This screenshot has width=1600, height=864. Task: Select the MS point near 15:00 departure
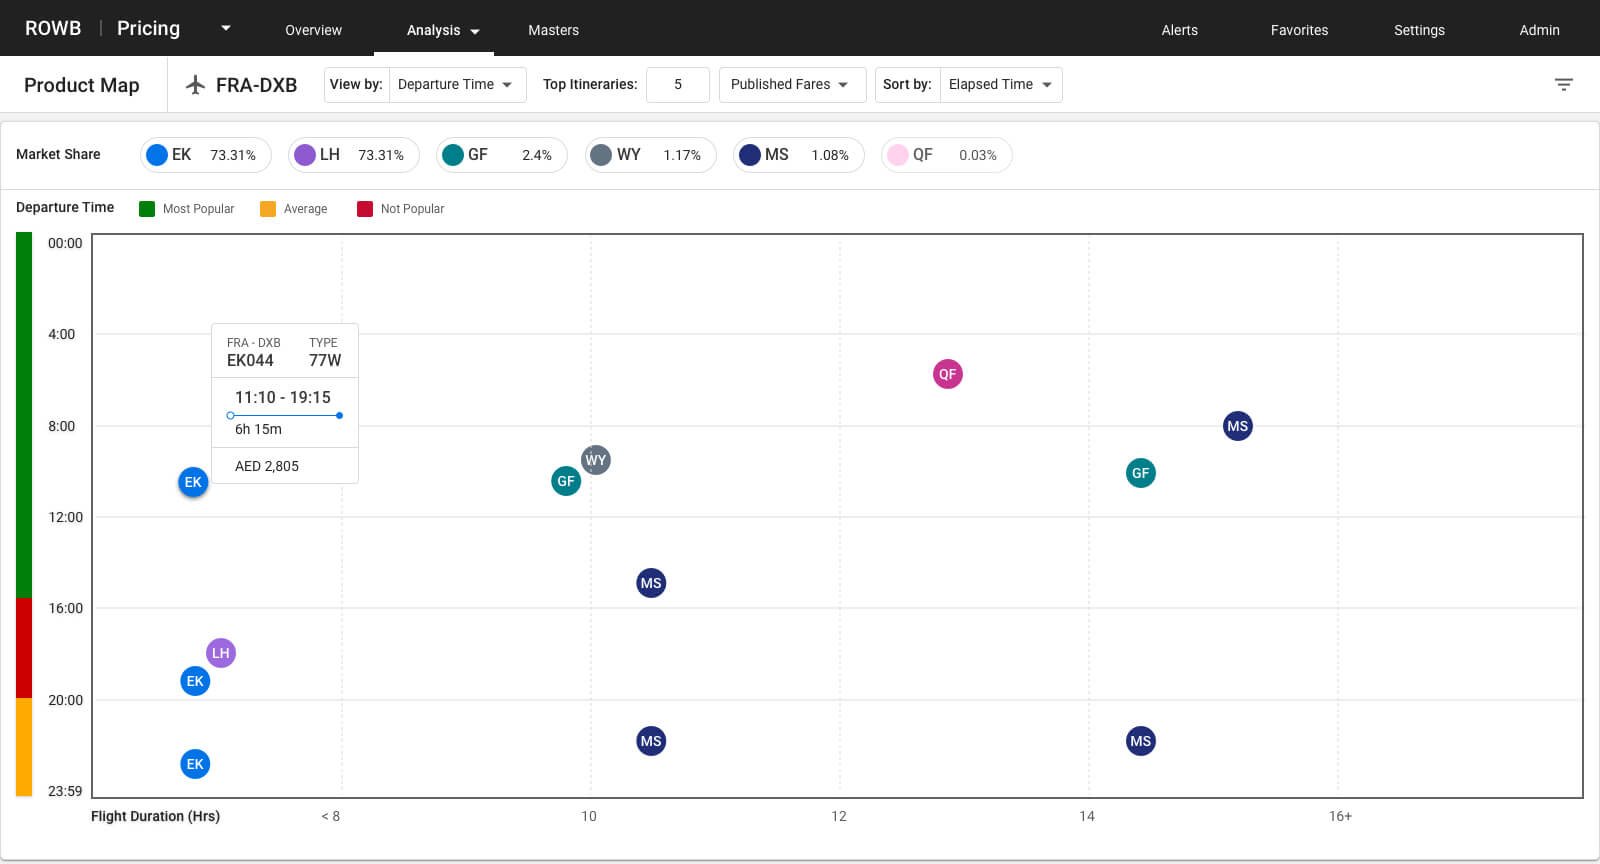coord(651,583)
